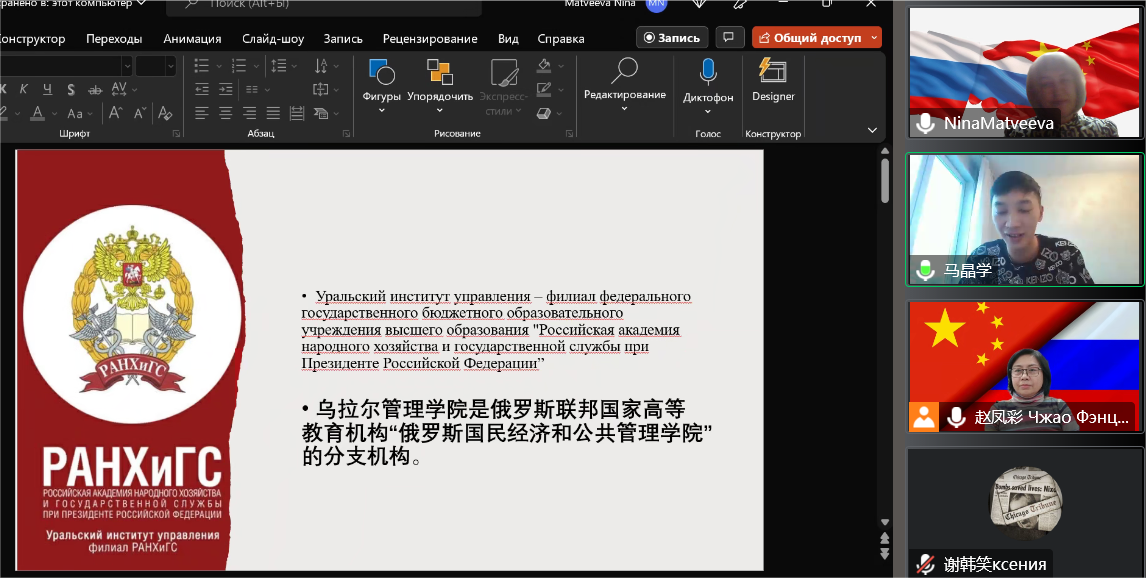The width and height of the screenshot is (1146, 578).
Task: Toggle text shadow (S) formatting
Action: (71, 89)
